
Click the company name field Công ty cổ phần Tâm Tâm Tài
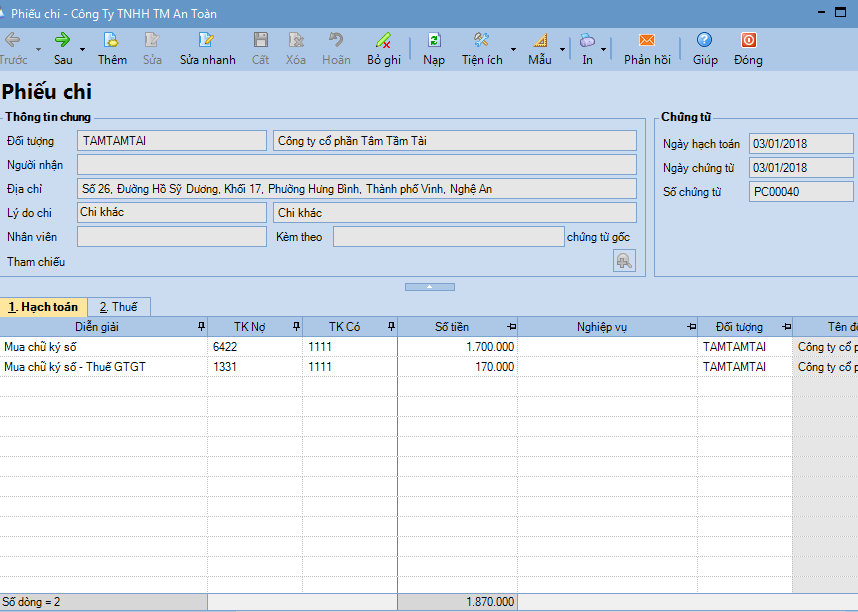pyautogui.click(x=455, y=141)
